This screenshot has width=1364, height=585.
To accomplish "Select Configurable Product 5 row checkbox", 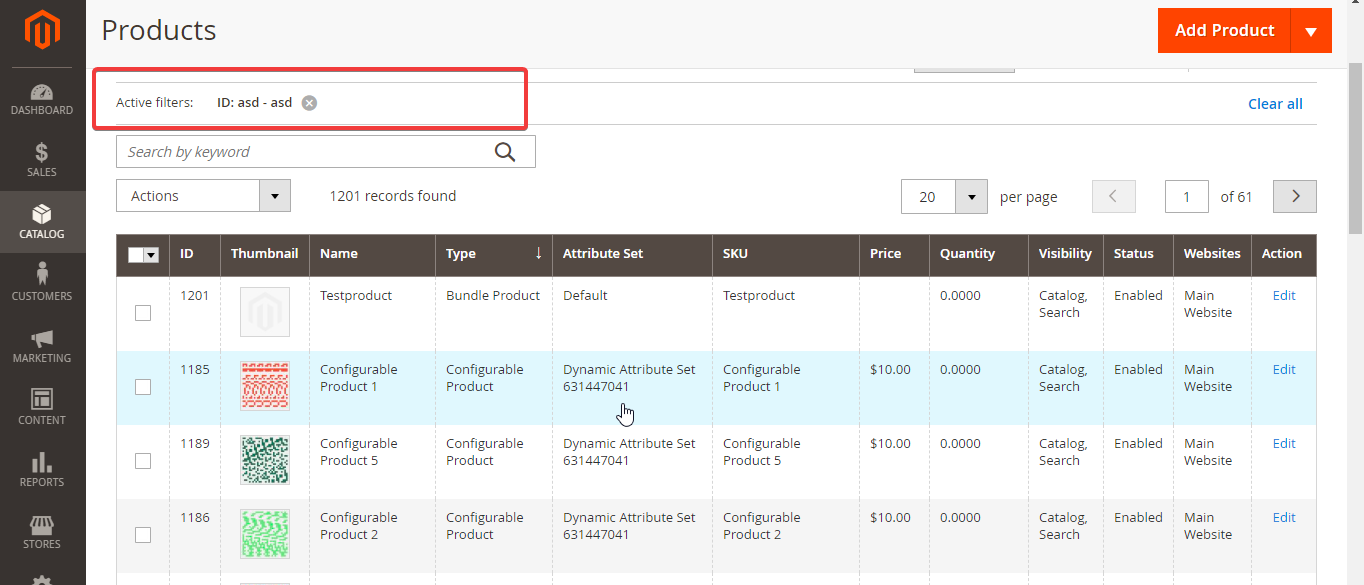I will [142, 461].
